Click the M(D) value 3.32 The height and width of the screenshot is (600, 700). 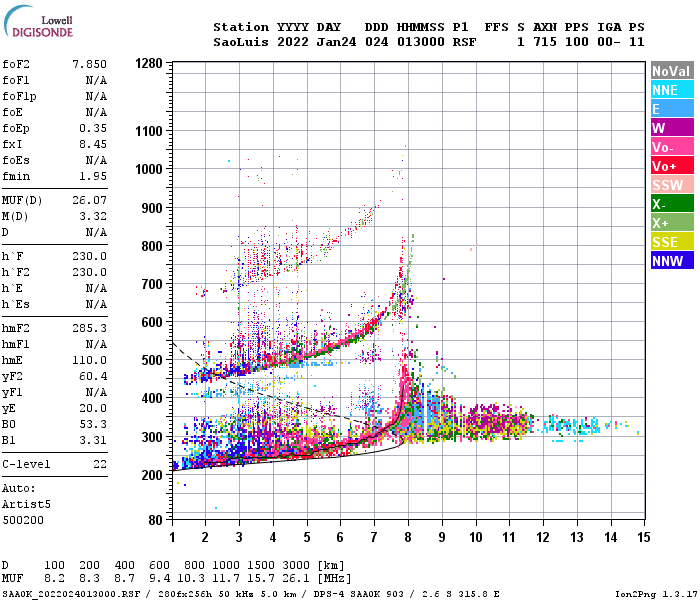[x=93, y=216]
